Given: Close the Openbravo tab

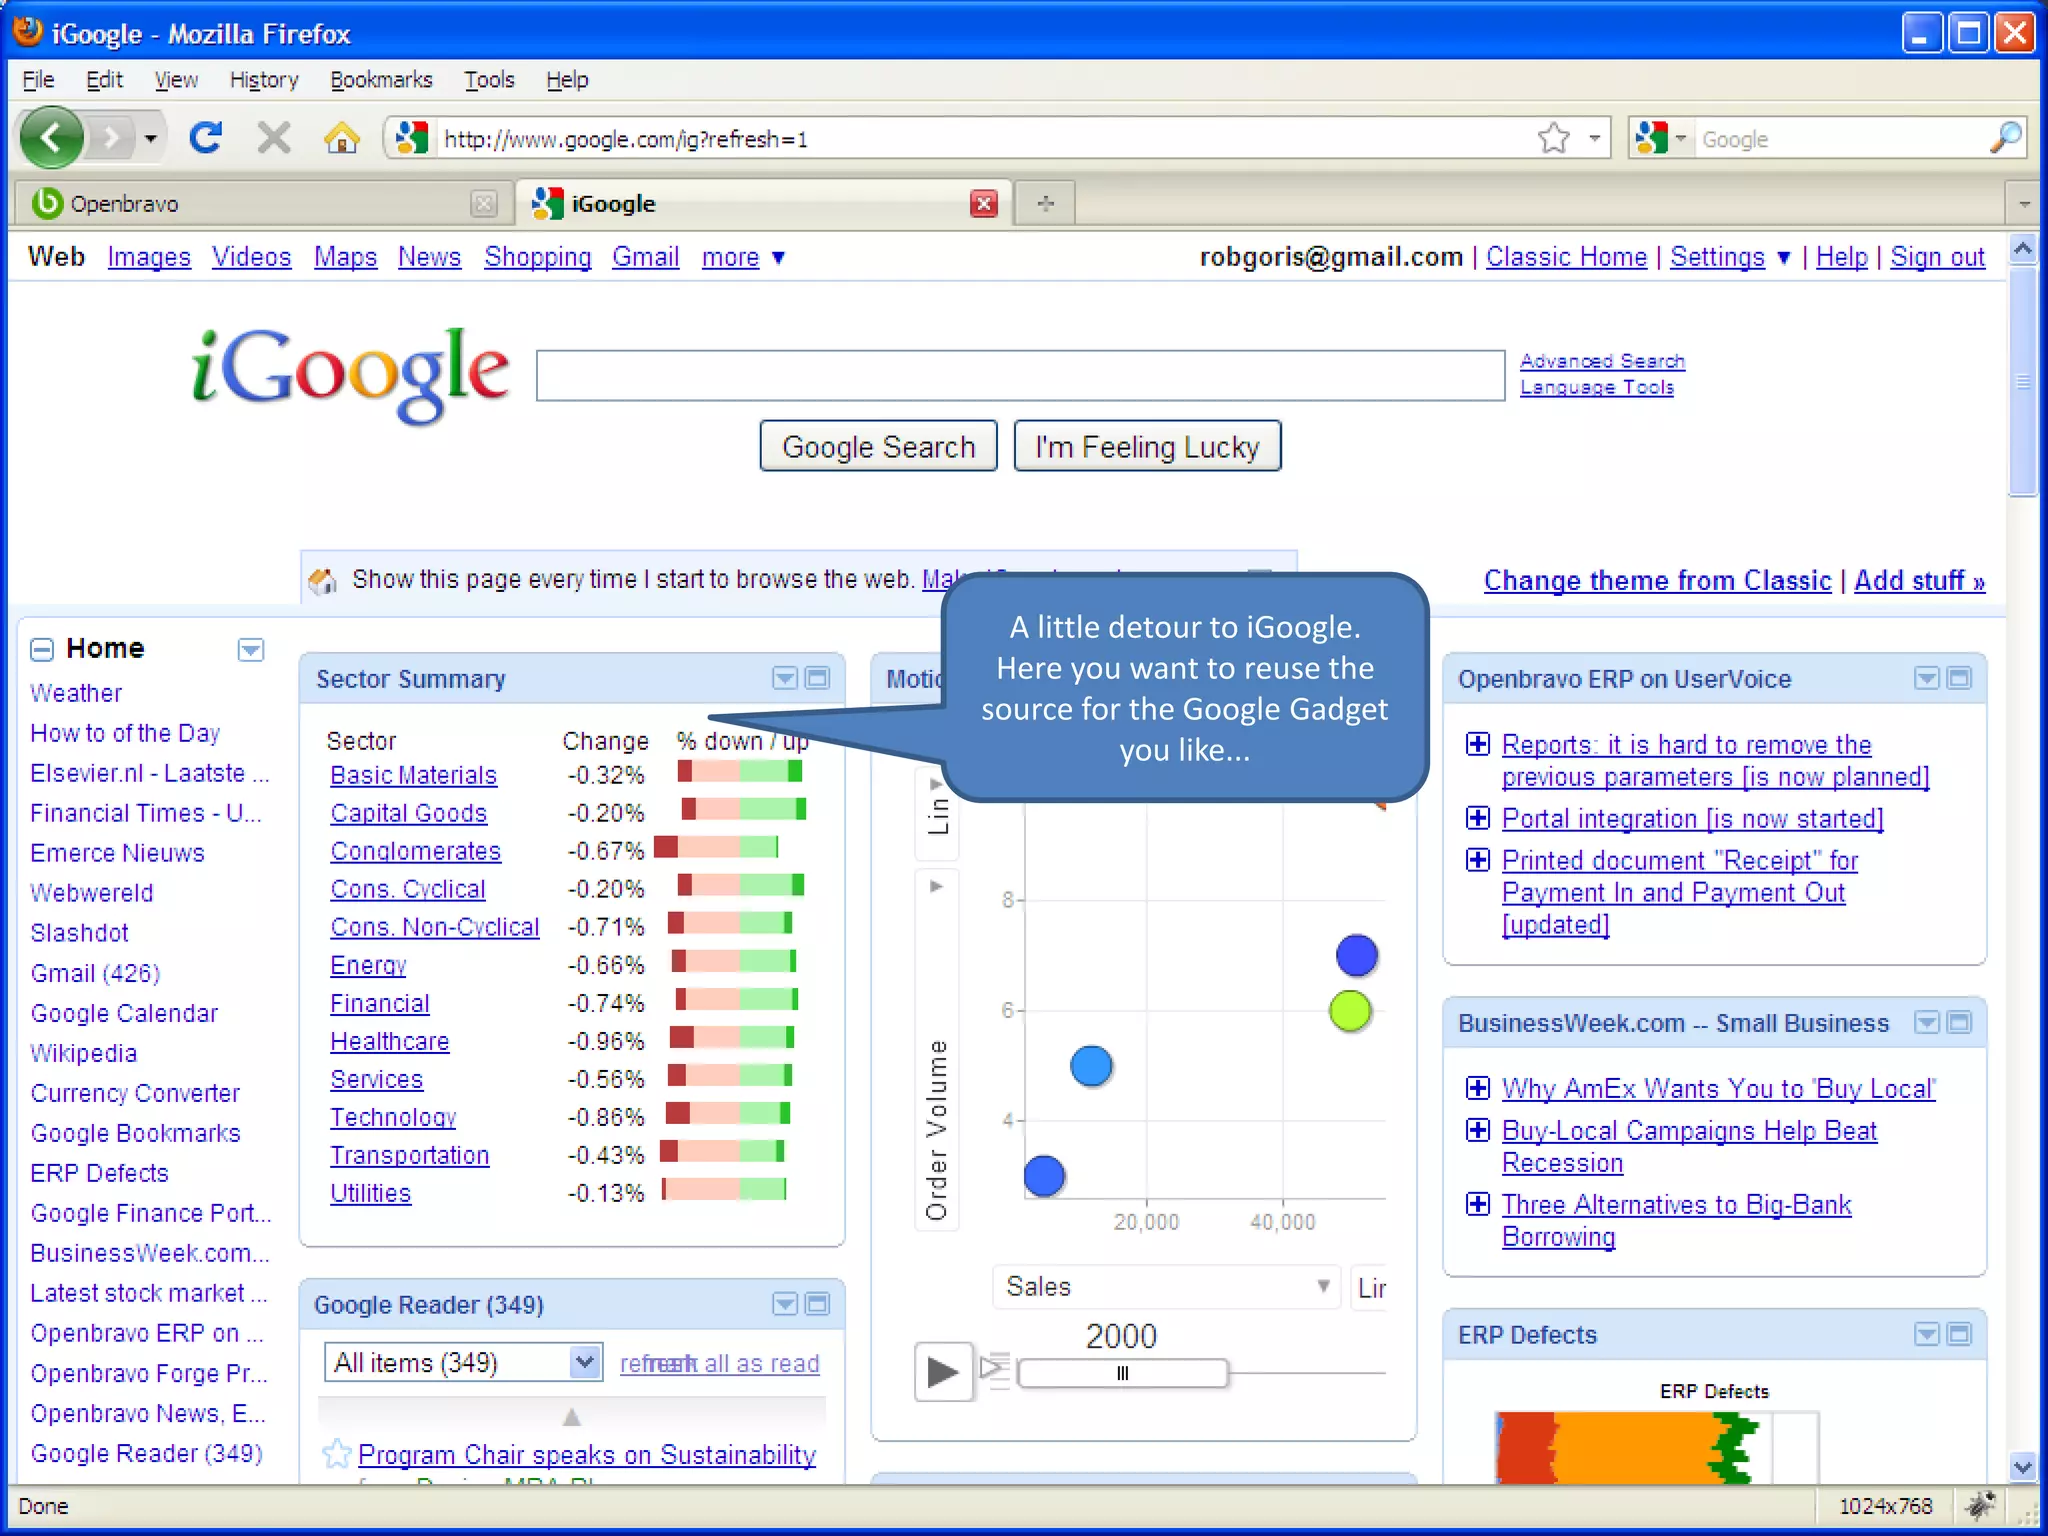Looking at the screenshot, I should coord(484,204).
